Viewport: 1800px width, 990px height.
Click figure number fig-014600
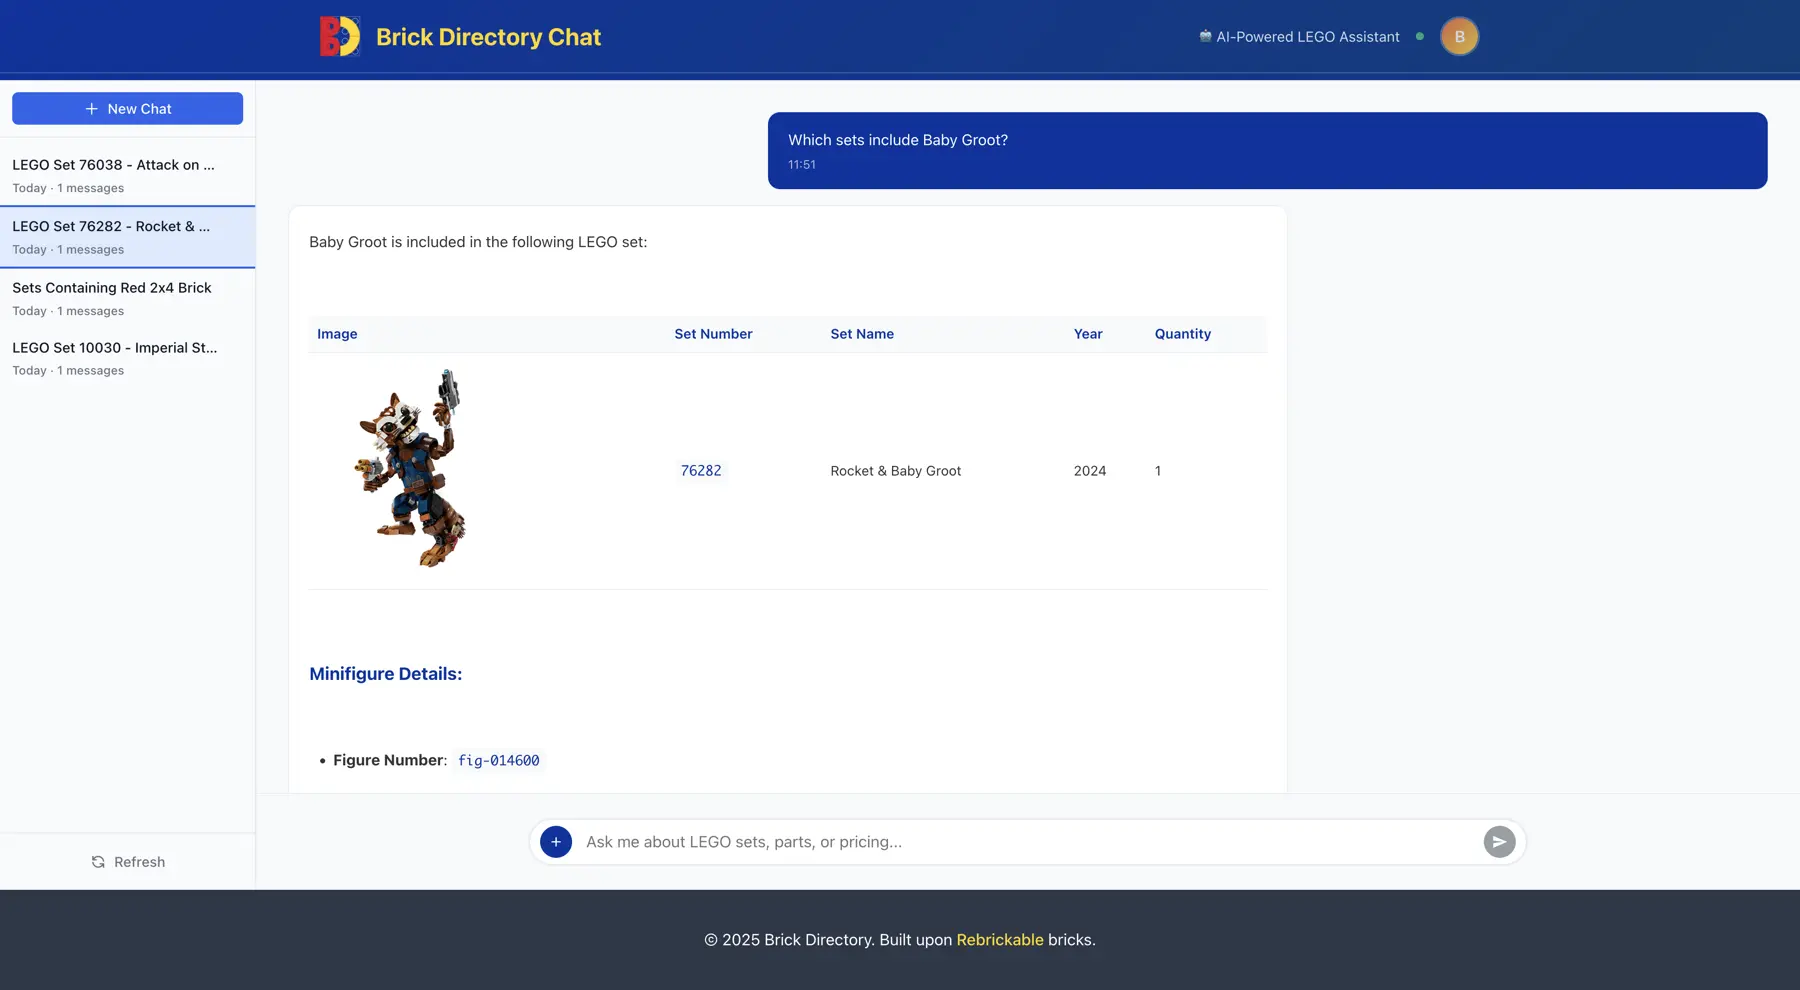(x=498, y=761)
